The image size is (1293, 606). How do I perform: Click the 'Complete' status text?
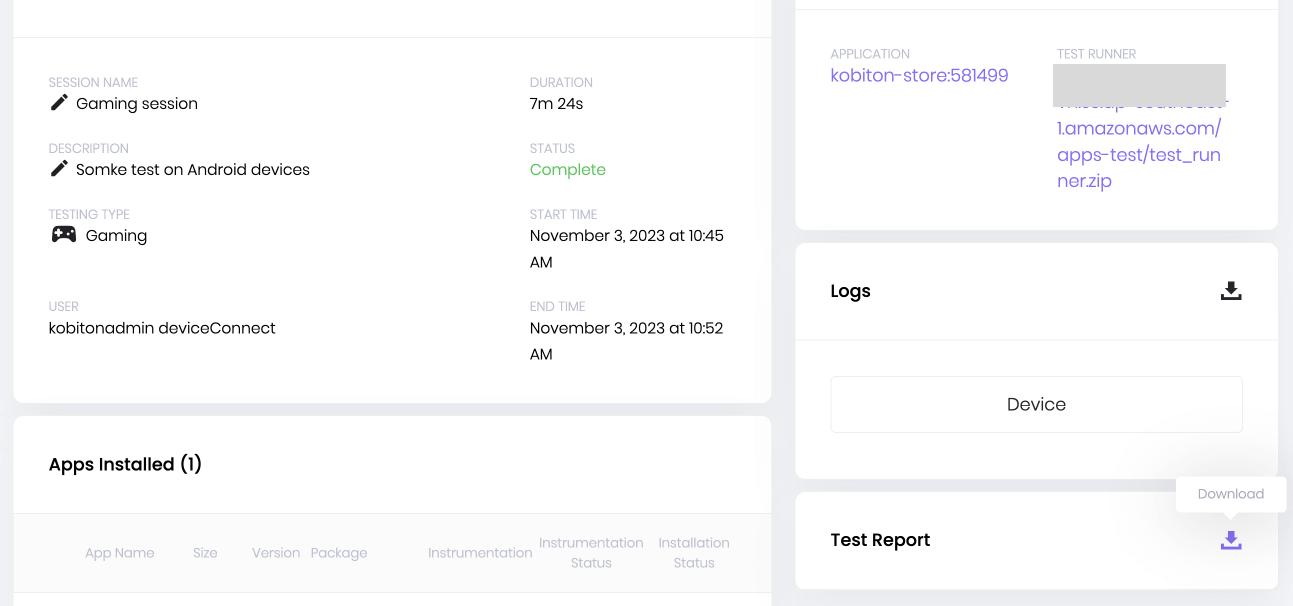click(568, 170)
